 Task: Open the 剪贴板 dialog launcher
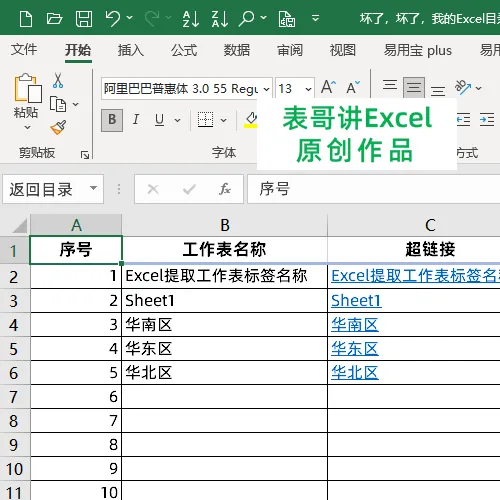85,155
